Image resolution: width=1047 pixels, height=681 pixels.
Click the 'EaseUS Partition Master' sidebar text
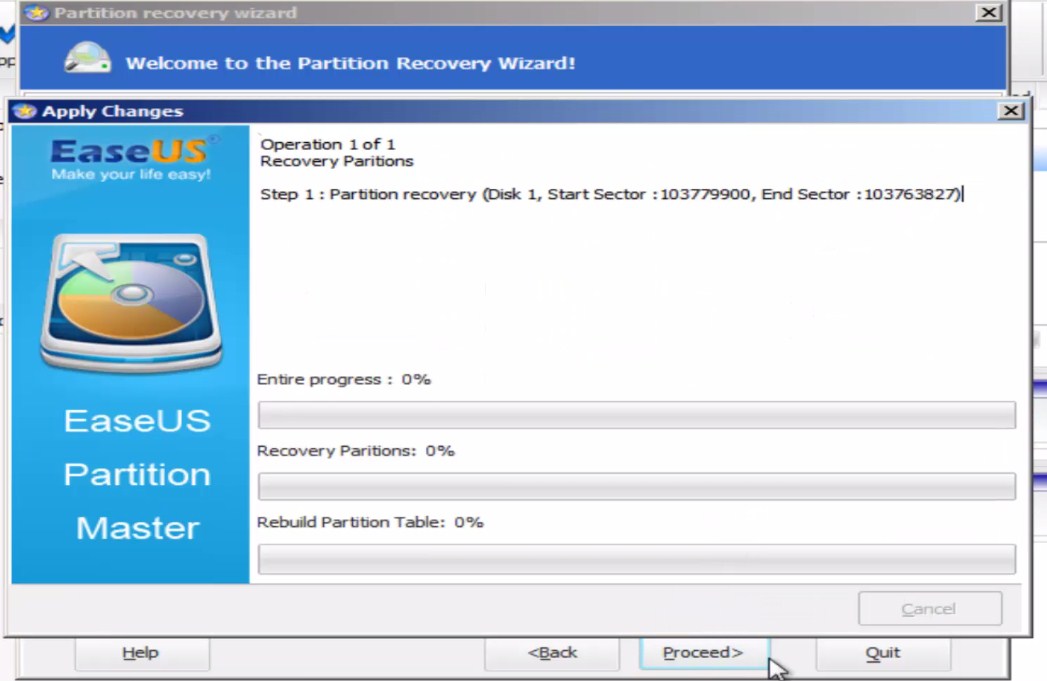pyautogui.click(x=137, y=474)
